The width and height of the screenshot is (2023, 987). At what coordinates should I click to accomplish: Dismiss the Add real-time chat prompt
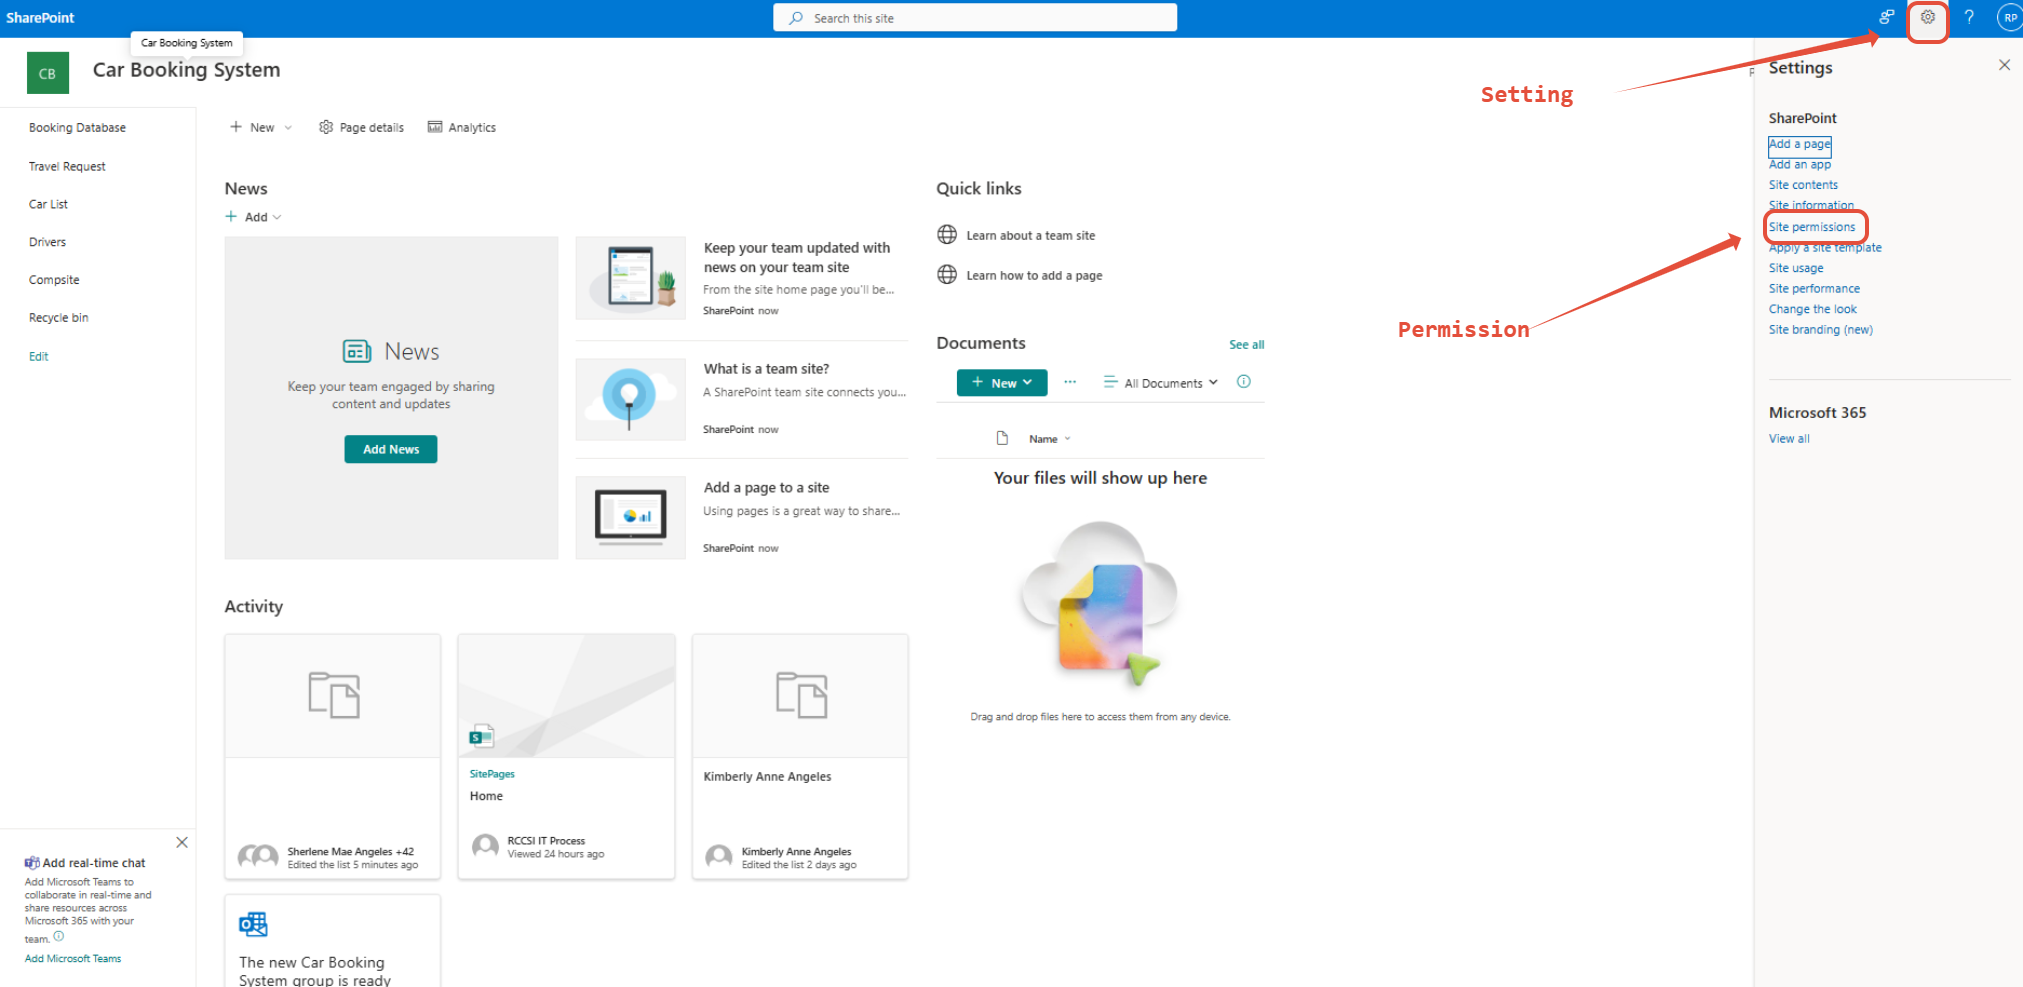(x=182, y=842)
